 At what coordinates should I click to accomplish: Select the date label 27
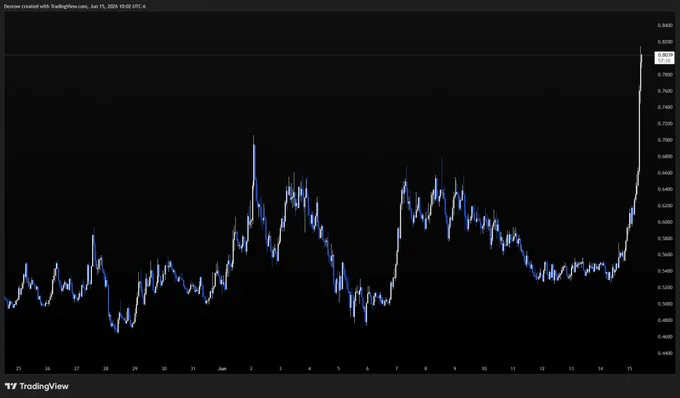pyautogui.click(x=76, y=369)
